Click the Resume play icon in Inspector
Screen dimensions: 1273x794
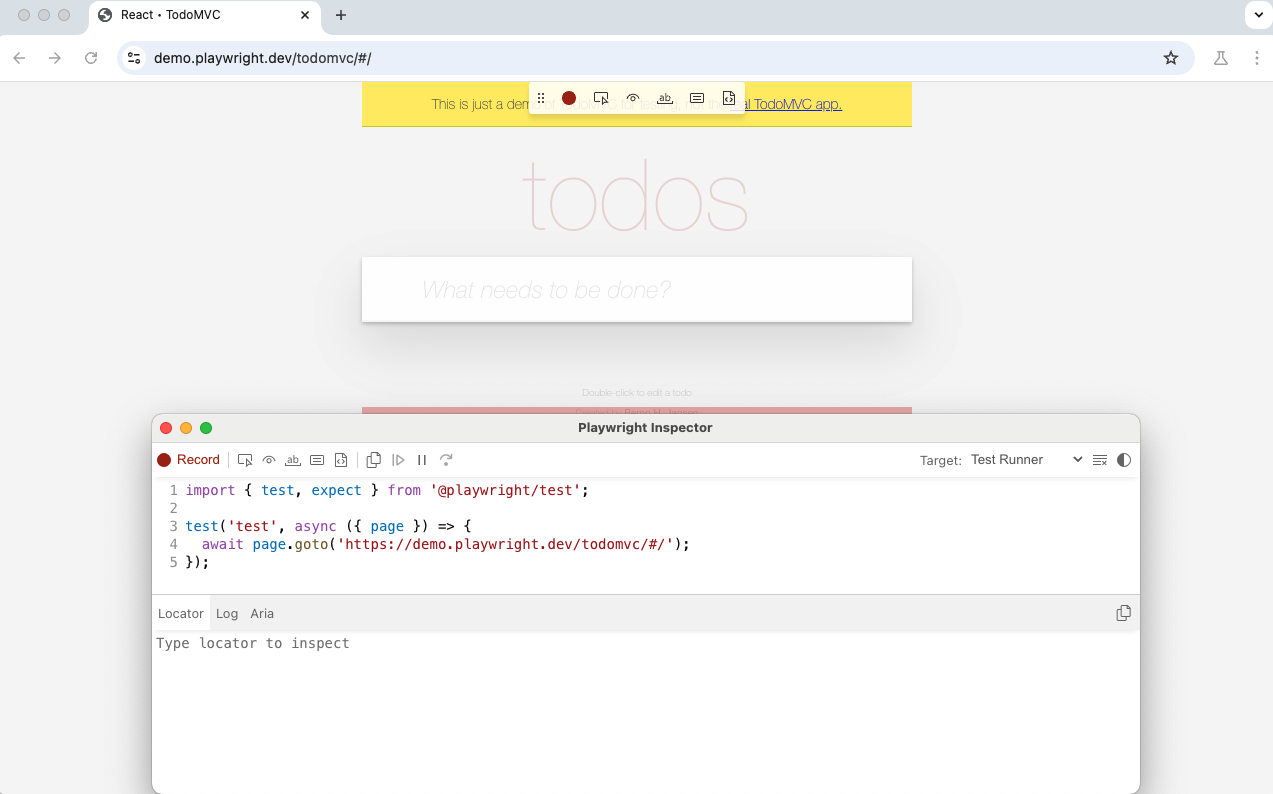398,460
